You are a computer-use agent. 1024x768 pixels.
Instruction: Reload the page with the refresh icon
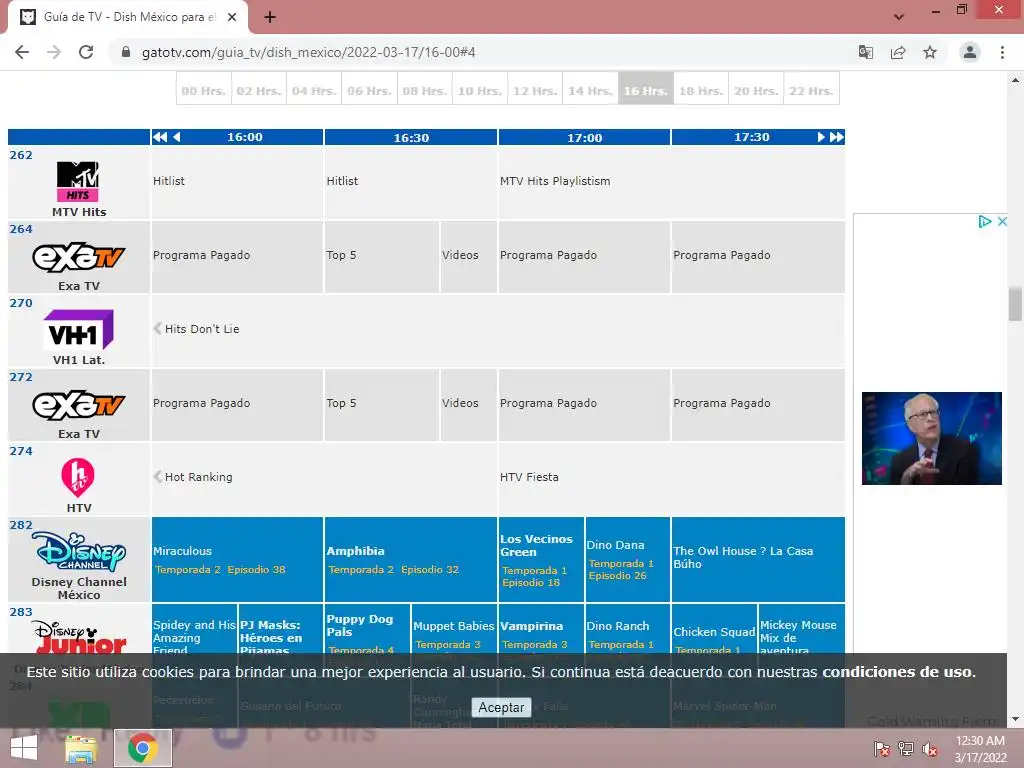click(x=86, y=52)
